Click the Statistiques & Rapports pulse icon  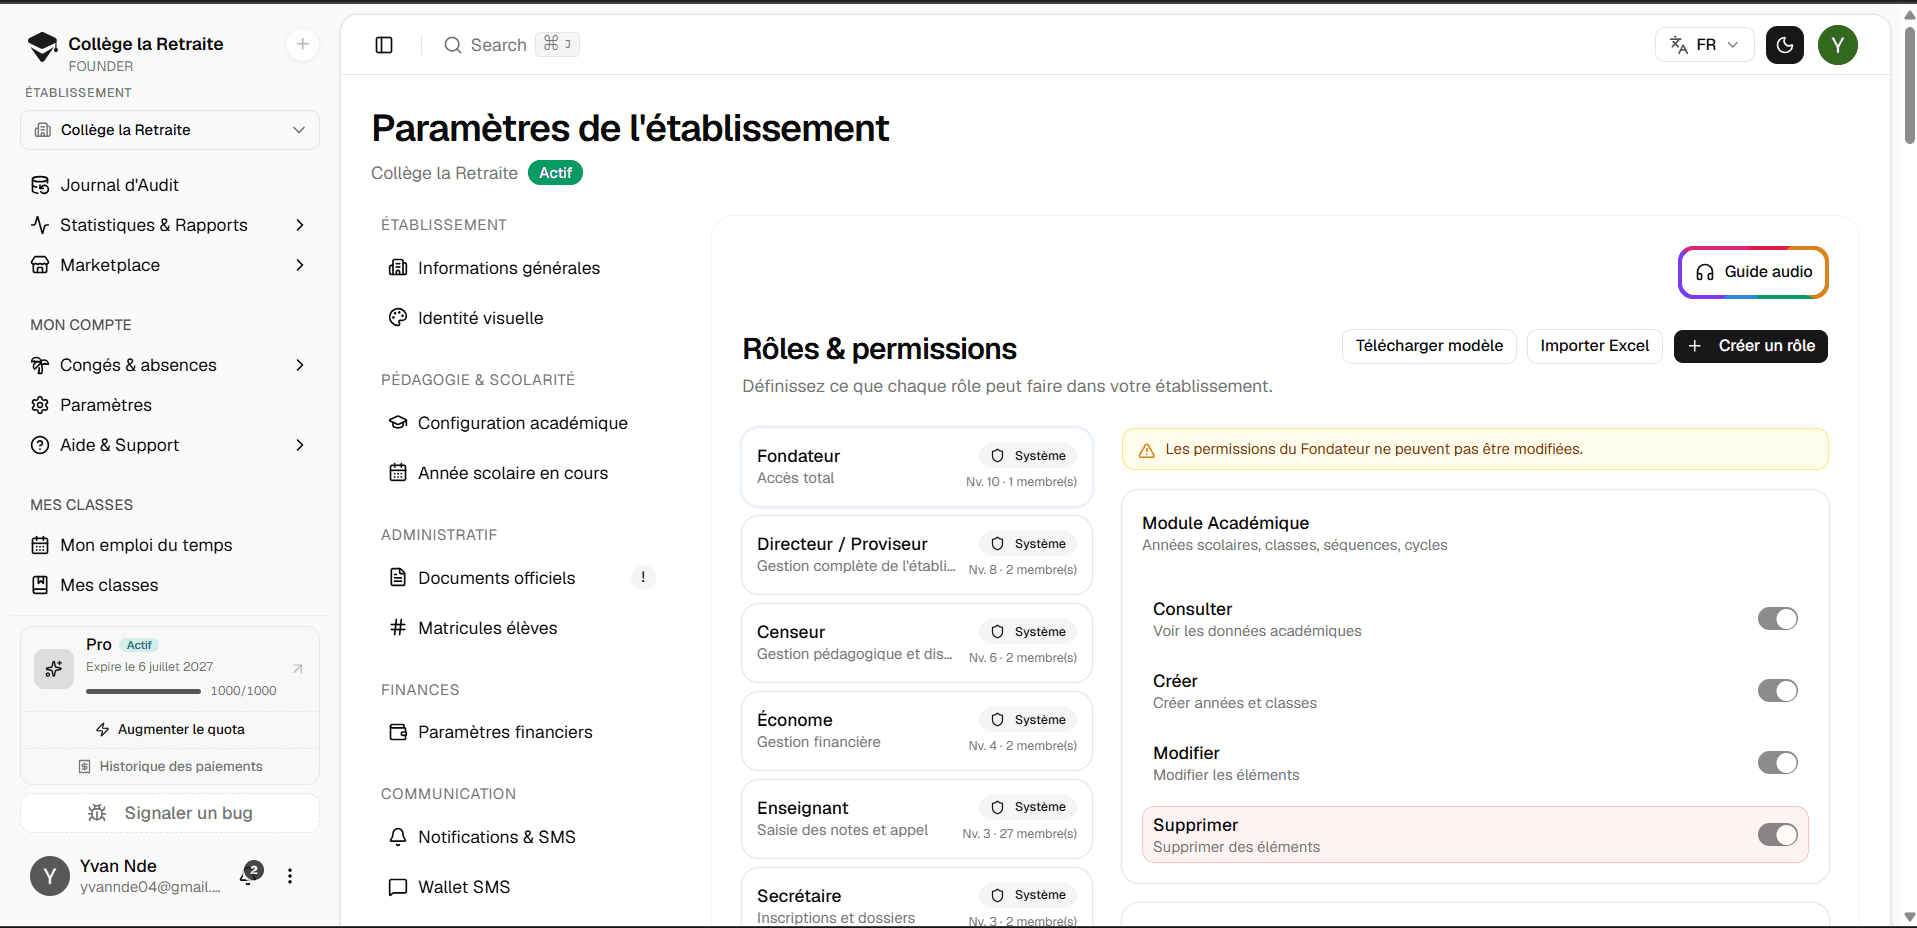(40, 225)
